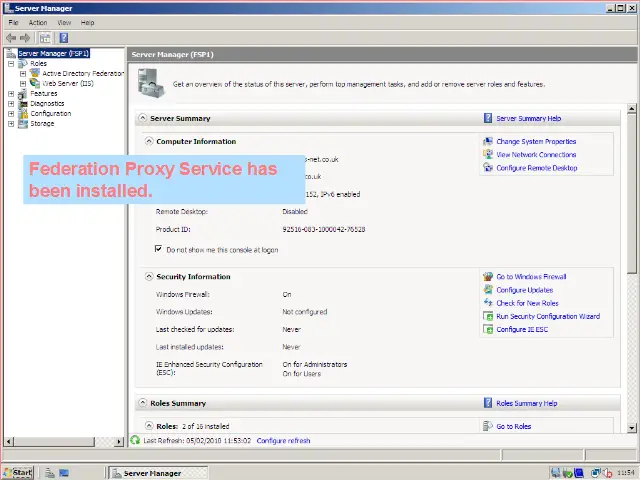Open the Server Summary Help link
This screenshot has height=480, width=640.
pos(529,118)
